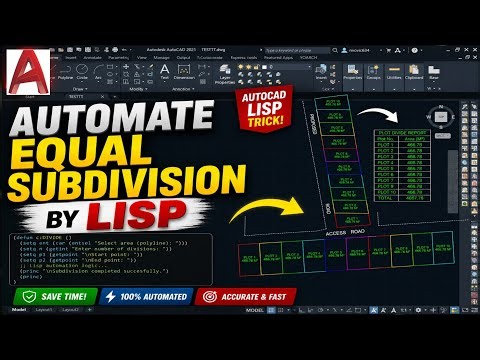The width and height of the screenshot is (480, 360).
Task: Select the Arc draw tool
Action: (x=98, y=72)
